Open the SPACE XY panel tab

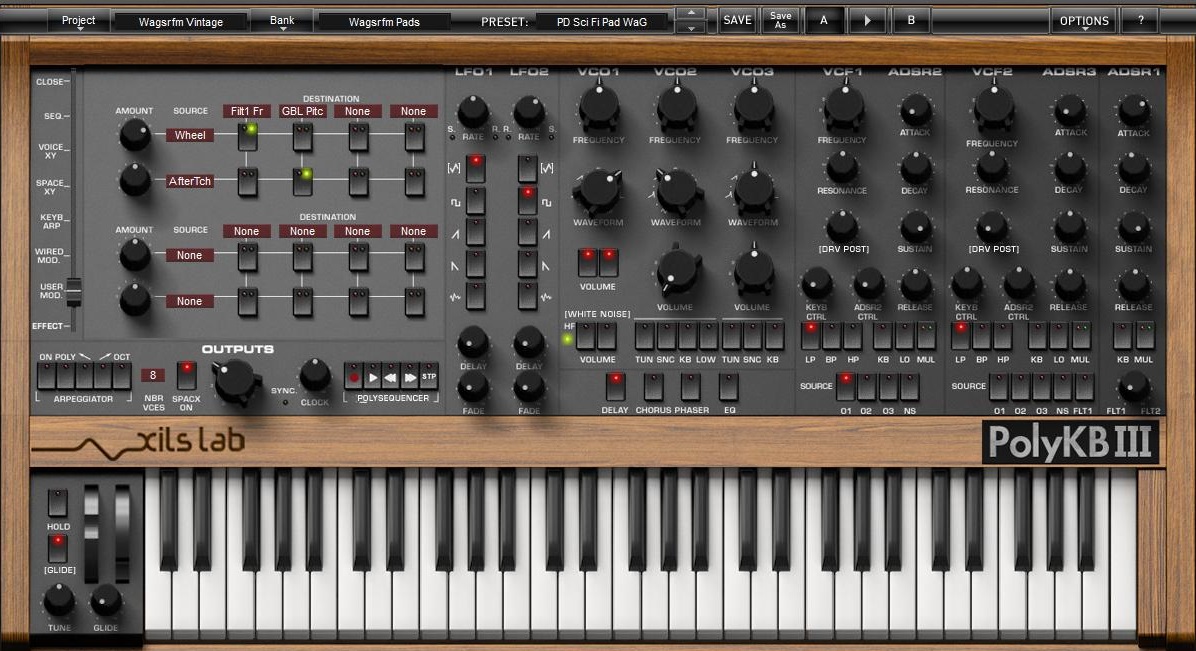coord(52,186)
